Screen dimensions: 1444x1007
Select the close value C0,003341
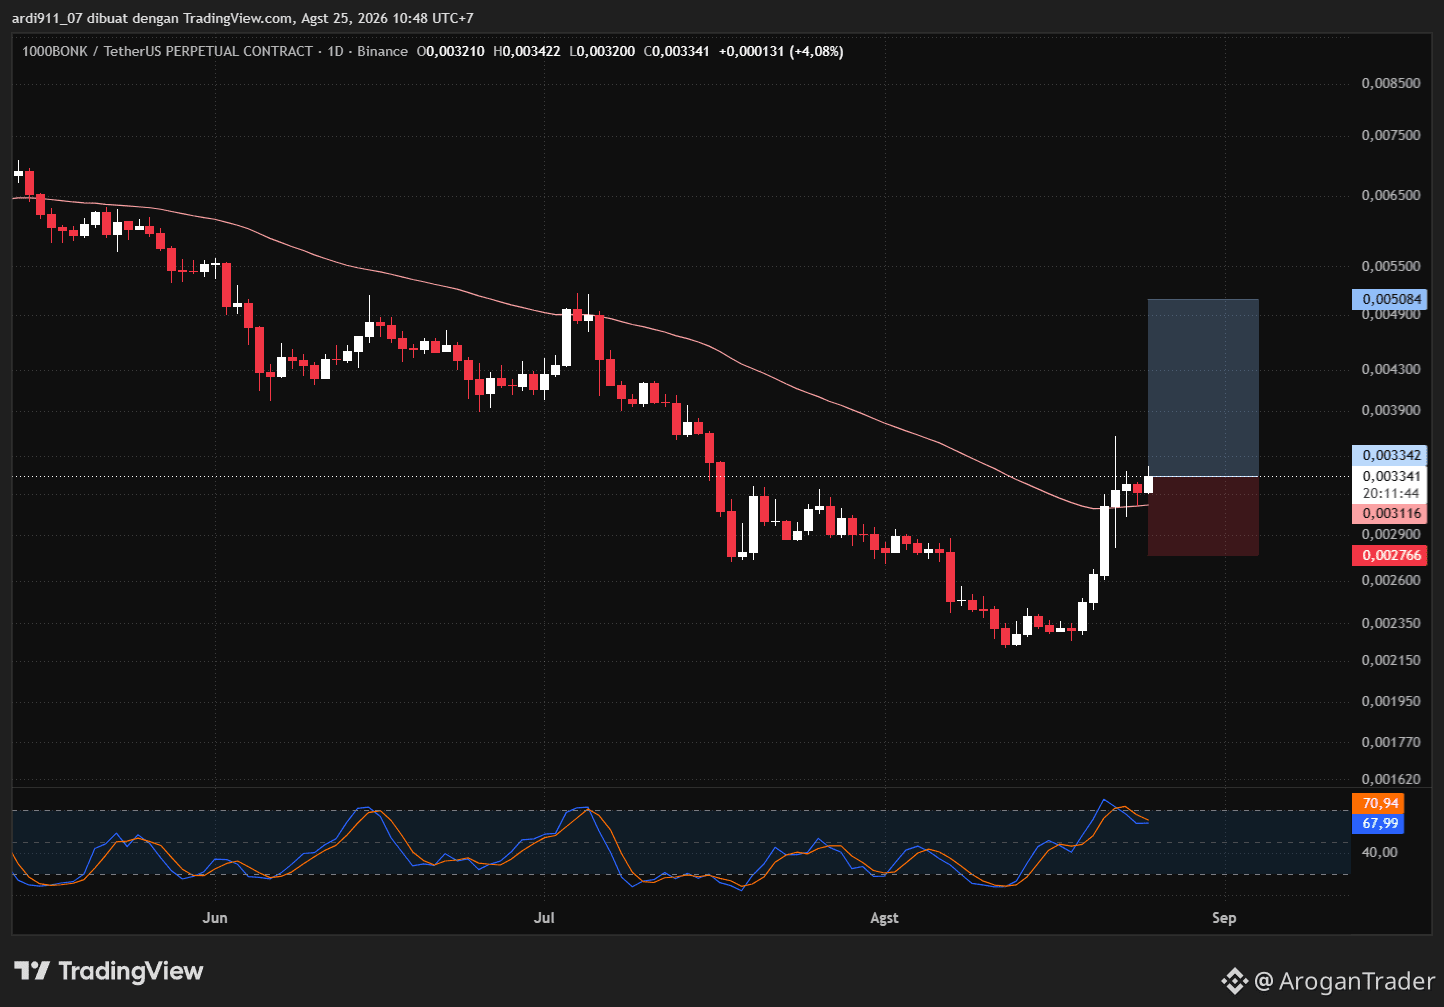[676, 51]
